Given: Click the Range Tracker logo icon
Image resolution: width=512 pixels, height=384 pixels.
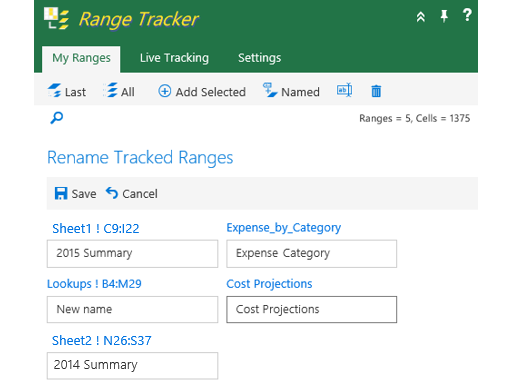Looking at the screenshot, I should [x=57, y=19].
